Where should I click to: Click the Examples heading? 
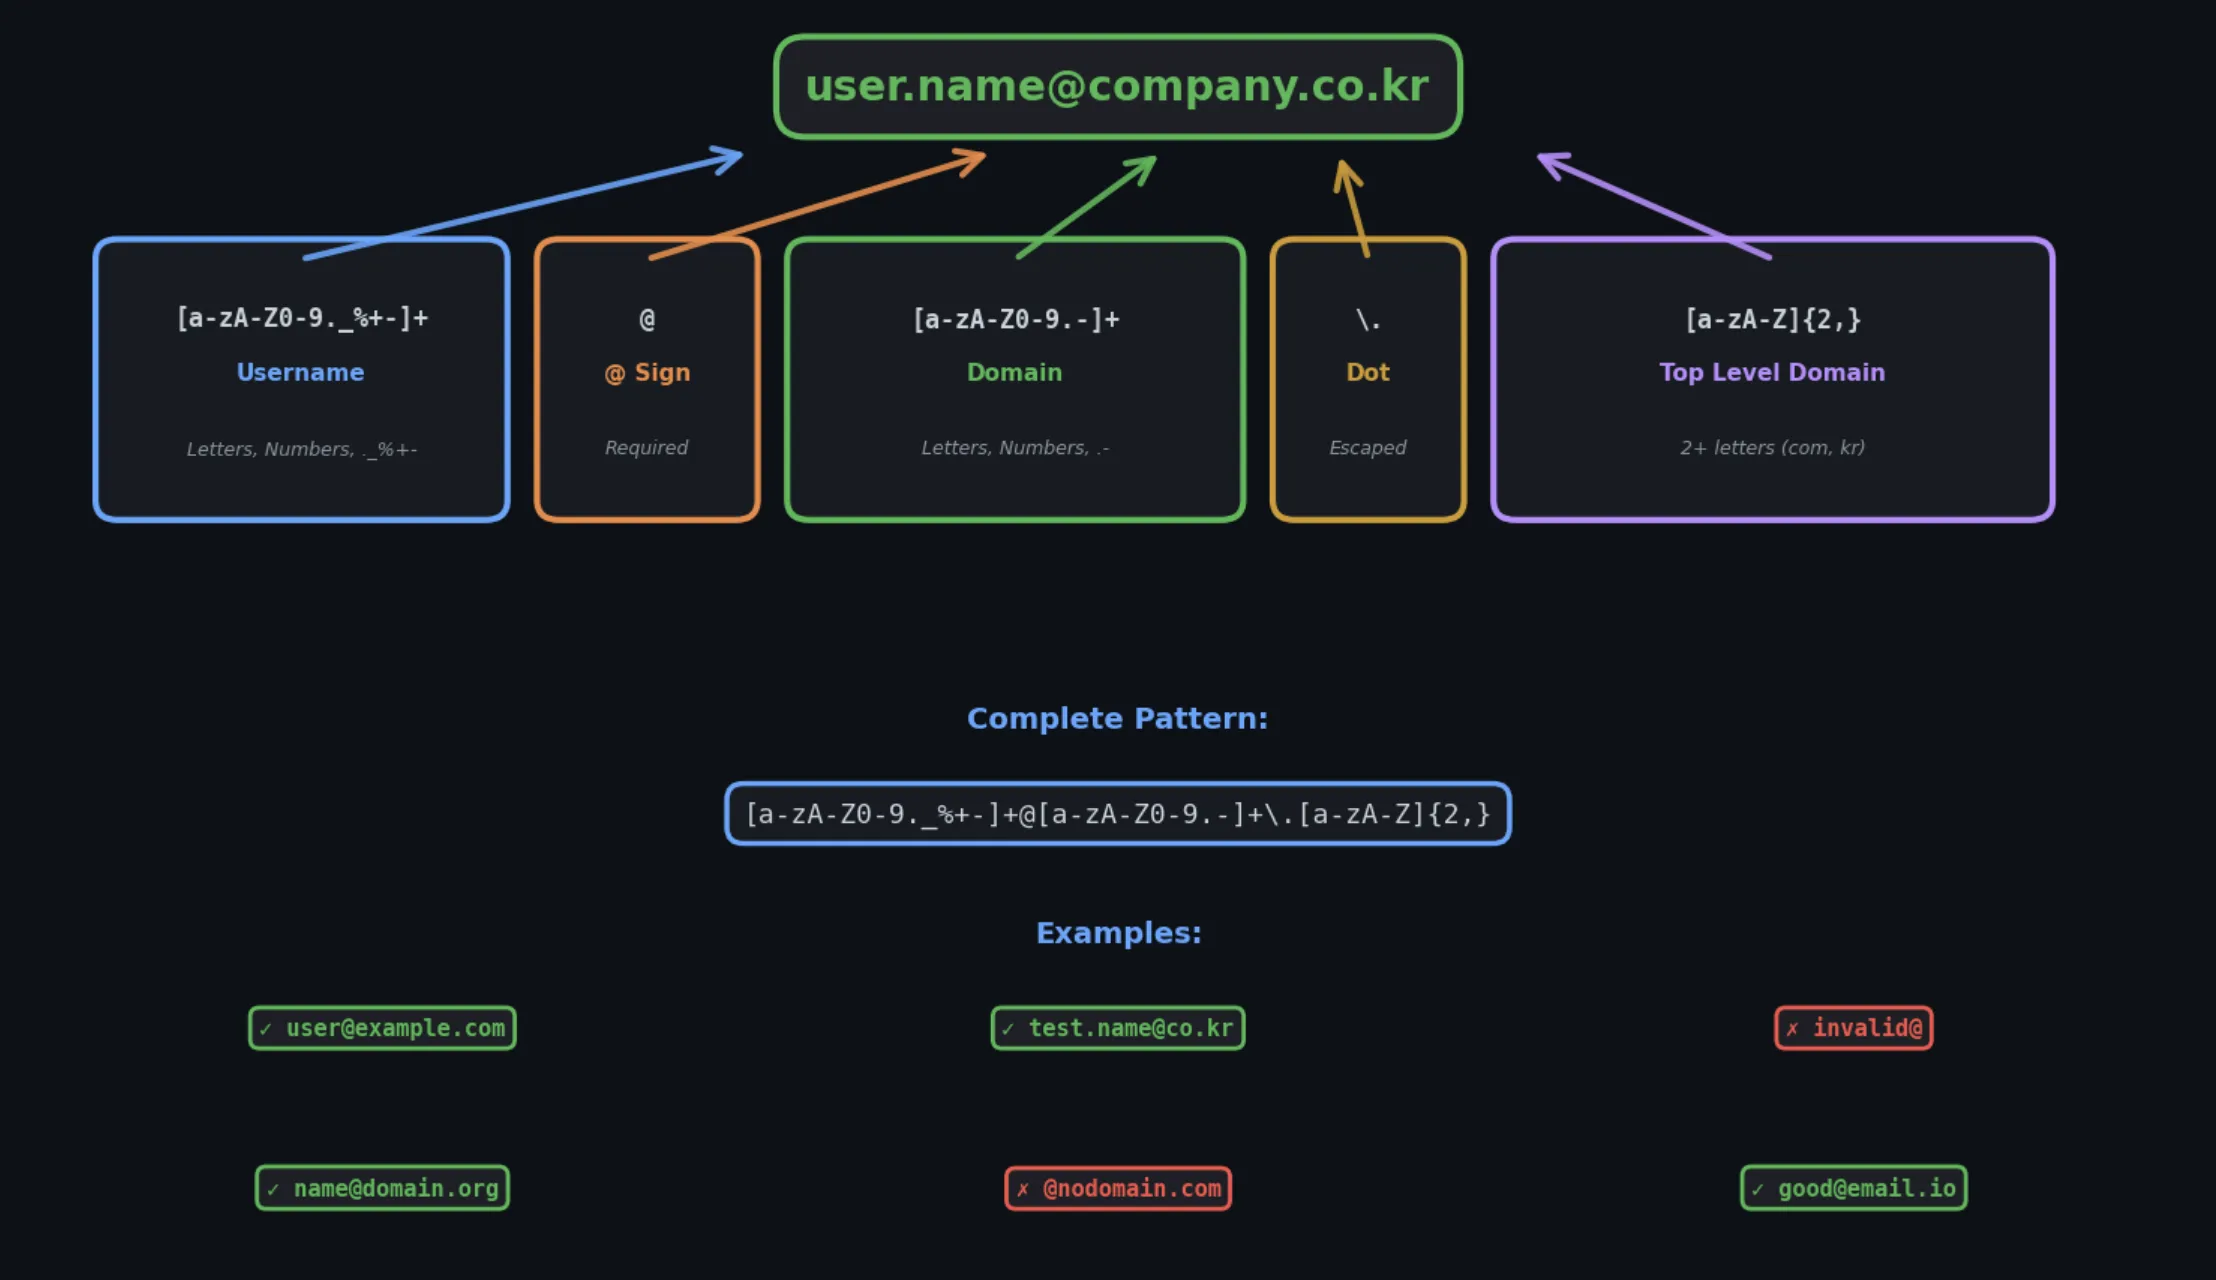(x=1117, y=933)
